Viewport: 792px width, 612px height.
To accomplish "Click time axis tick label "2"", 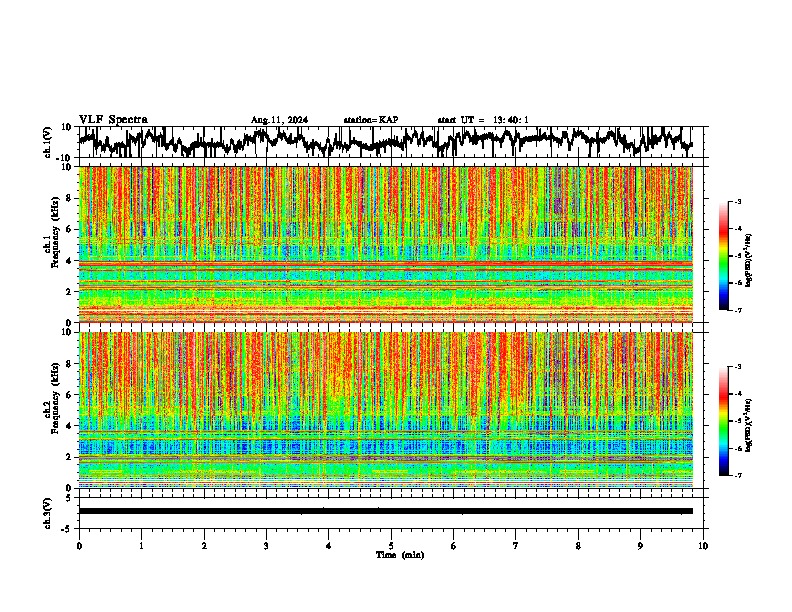I will tap(204, 546).
